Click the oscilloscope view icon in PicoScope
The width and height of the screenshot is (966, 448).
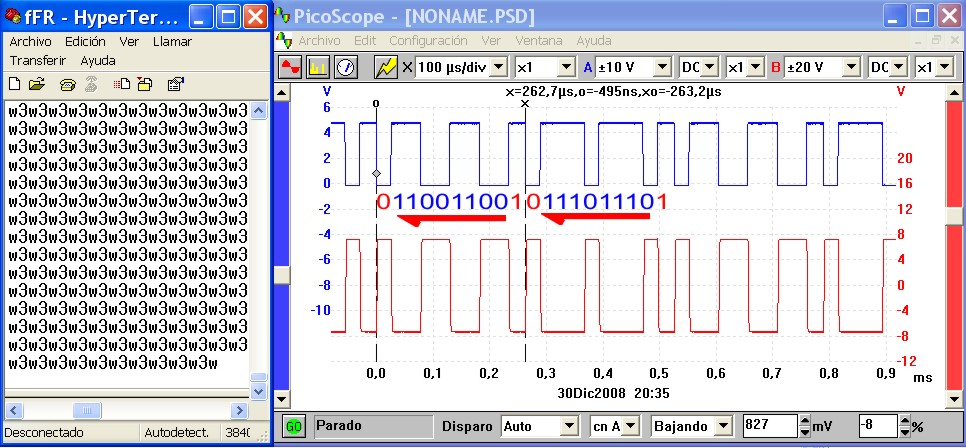click(291, 67)
